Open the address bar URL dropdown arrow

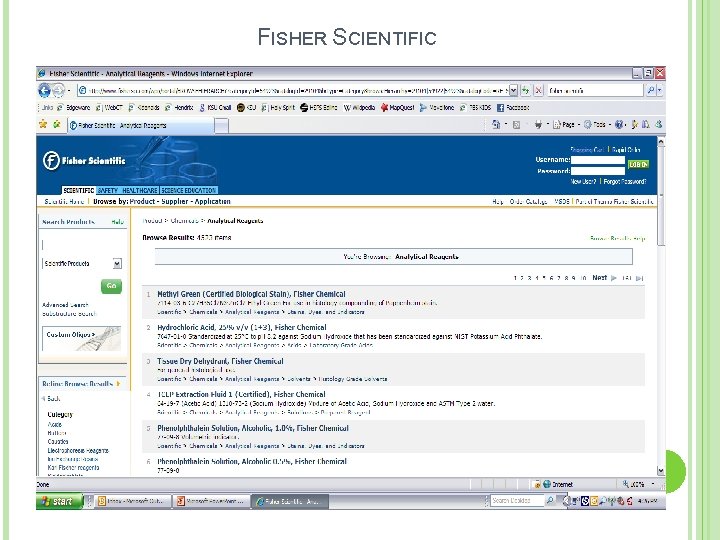click(x=513, y=90)
